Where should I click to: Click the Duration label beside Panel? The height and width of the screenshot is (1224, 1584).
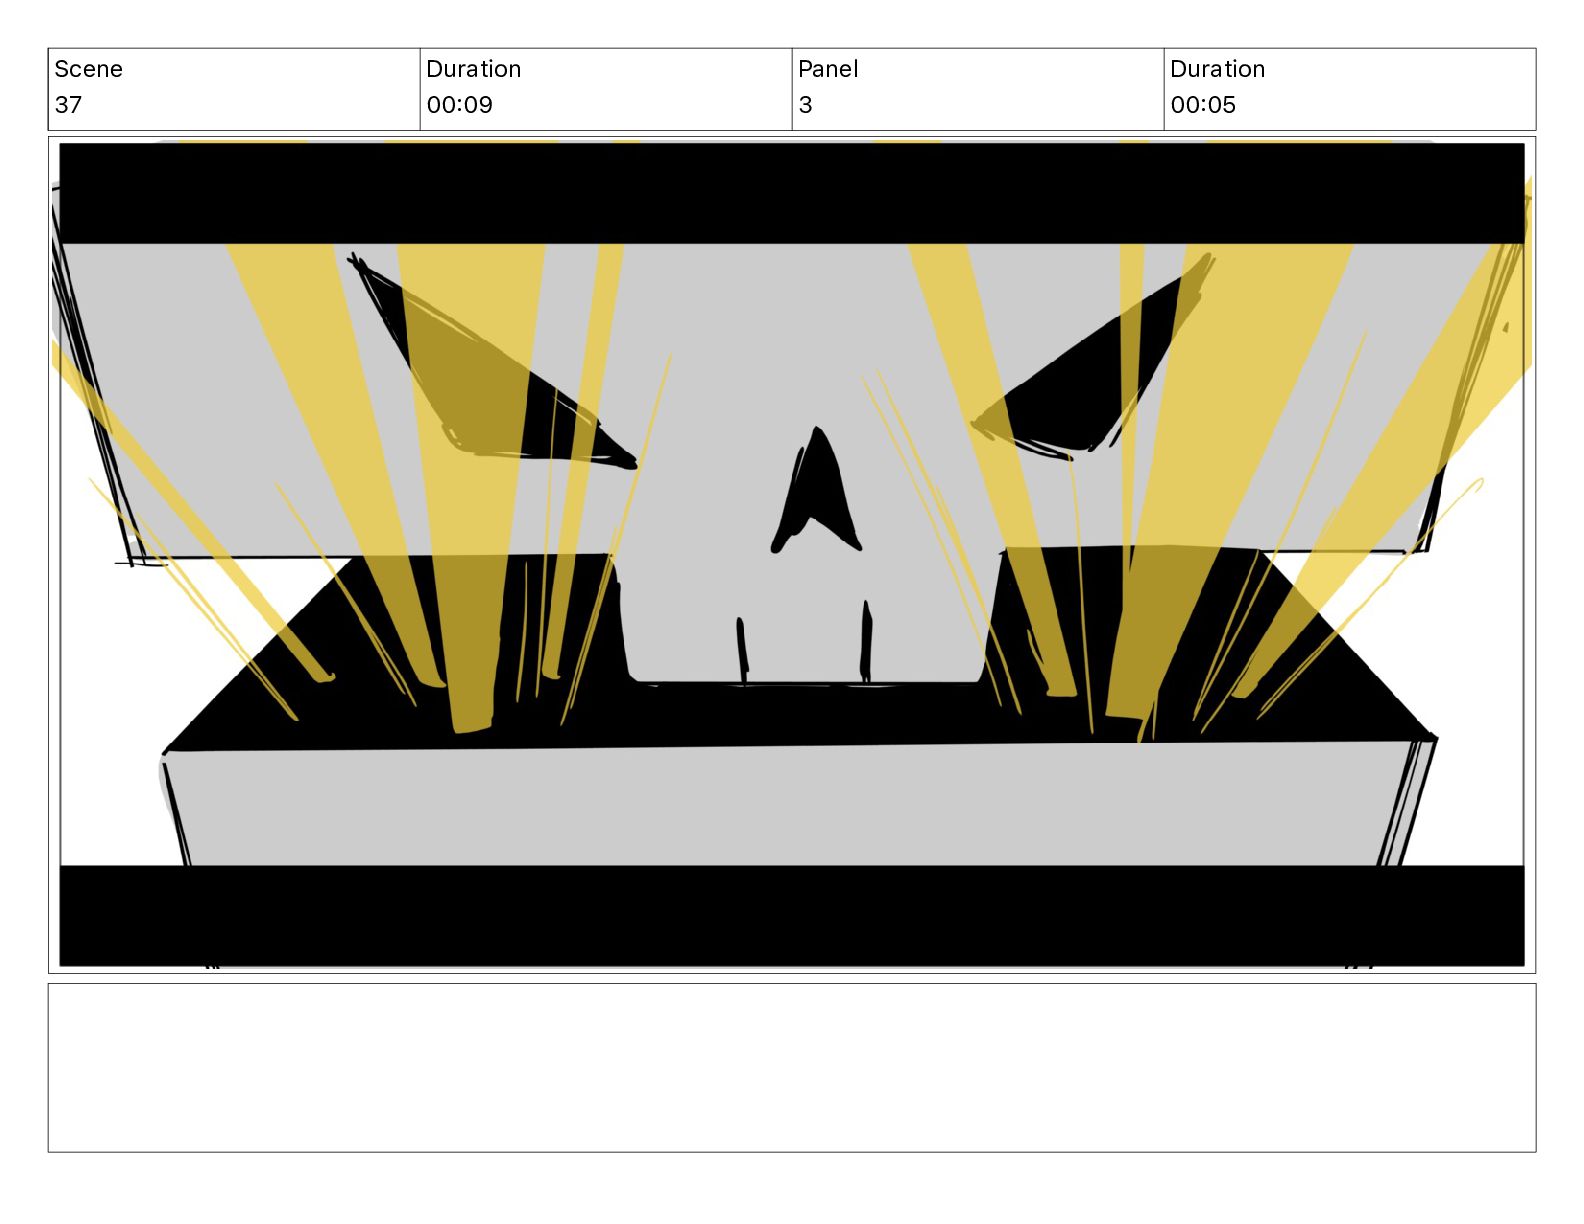point(1217,69)
